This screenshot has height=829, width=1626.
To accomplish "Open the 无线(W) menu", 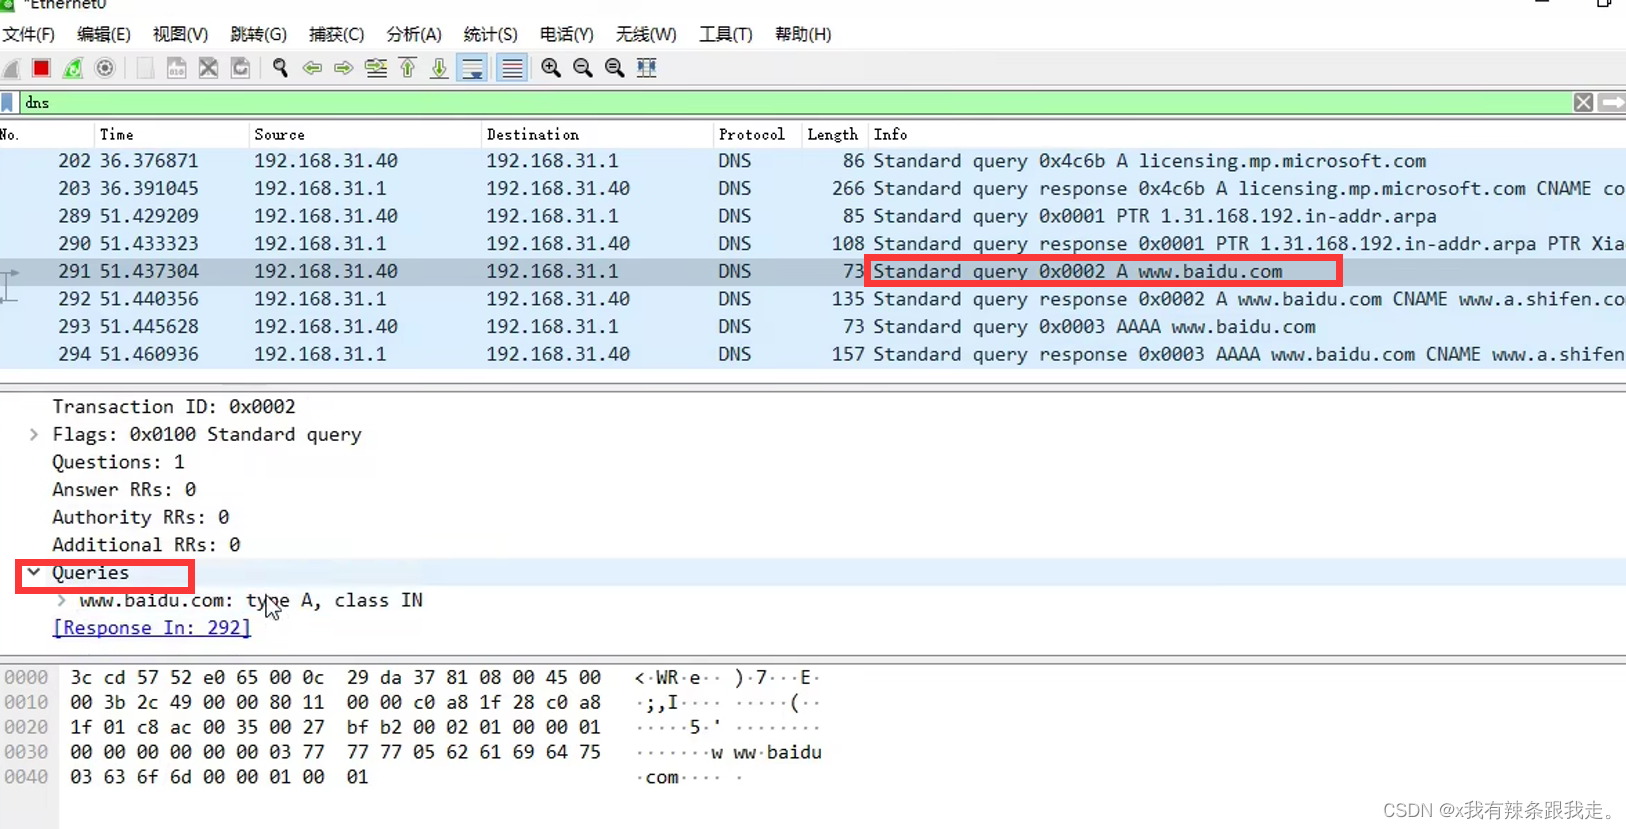I will point(646,34).
